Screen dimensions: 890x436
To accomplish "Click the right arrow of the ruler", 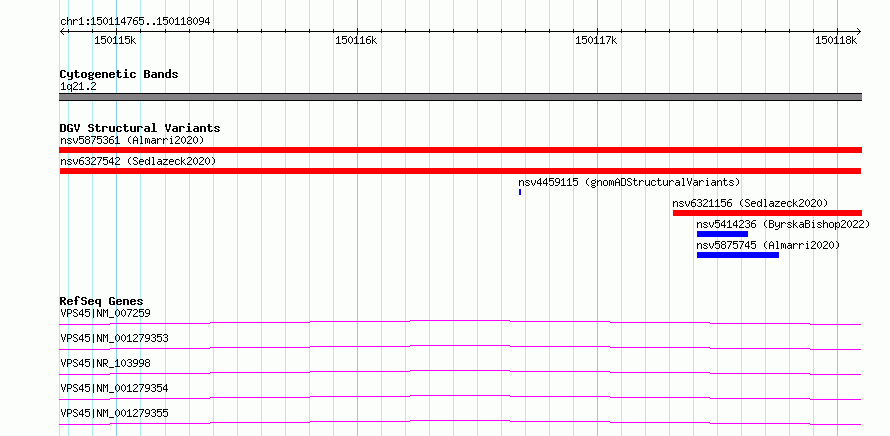I will pyautogui.click(x=859, y=31).
